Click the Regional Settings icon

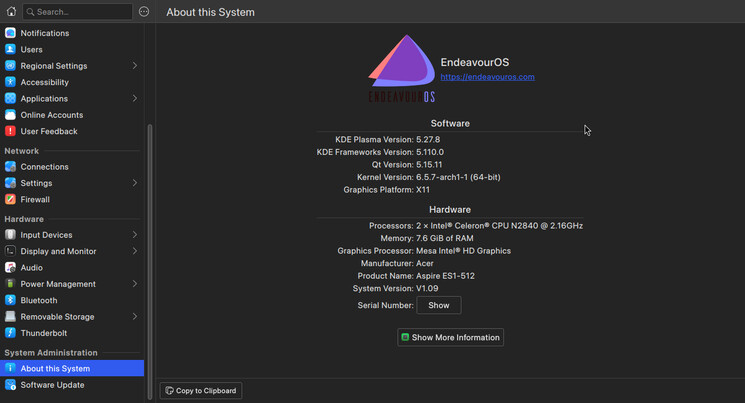(10, 66)
